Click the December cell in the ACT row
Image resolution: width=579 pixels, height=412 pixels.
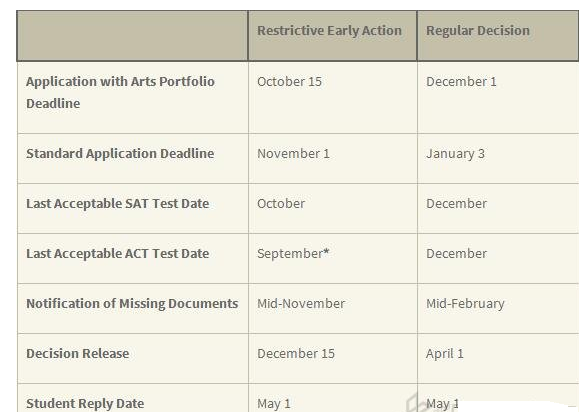click(456, 254)
